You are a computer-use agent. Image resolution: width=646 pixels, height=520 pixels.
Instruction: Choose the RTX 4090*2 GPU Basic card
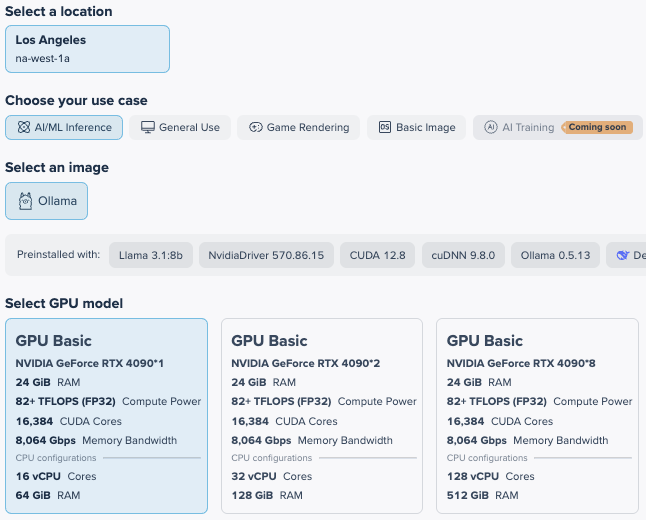[322, 415]
